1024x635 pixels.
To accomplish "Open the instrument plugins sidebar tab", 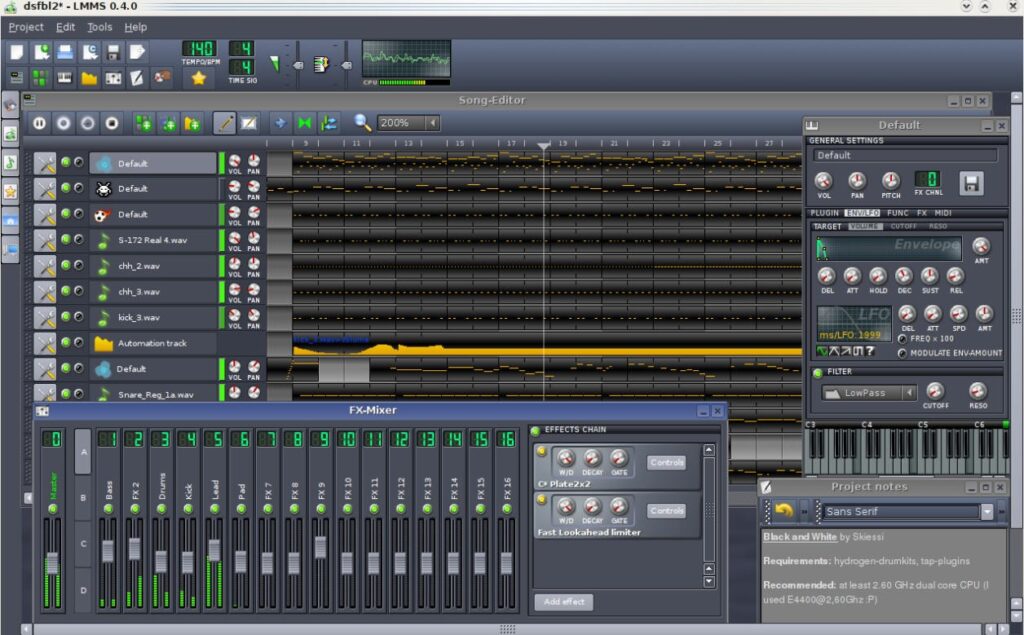I will point(10,105).
